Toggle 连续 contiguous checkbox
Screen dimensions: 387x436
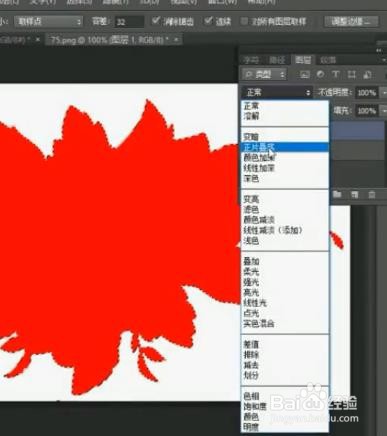[209, 21]
